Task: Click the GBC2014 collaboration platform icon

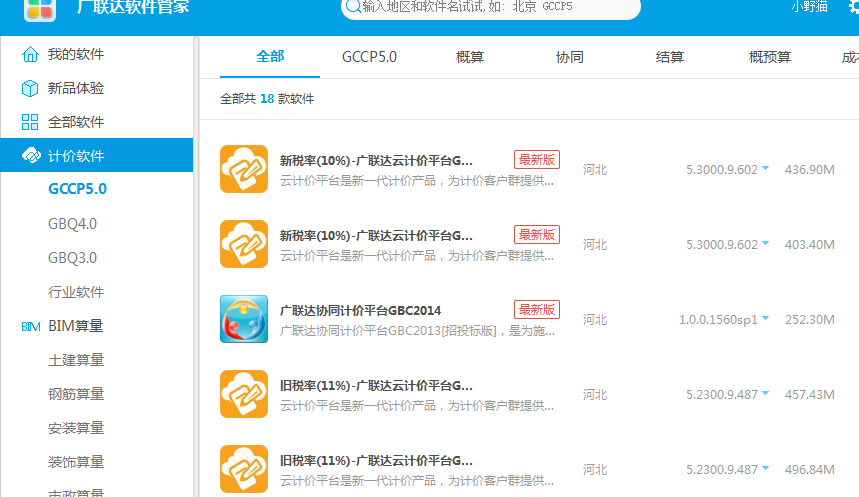Action: click(x=244, y=319)
